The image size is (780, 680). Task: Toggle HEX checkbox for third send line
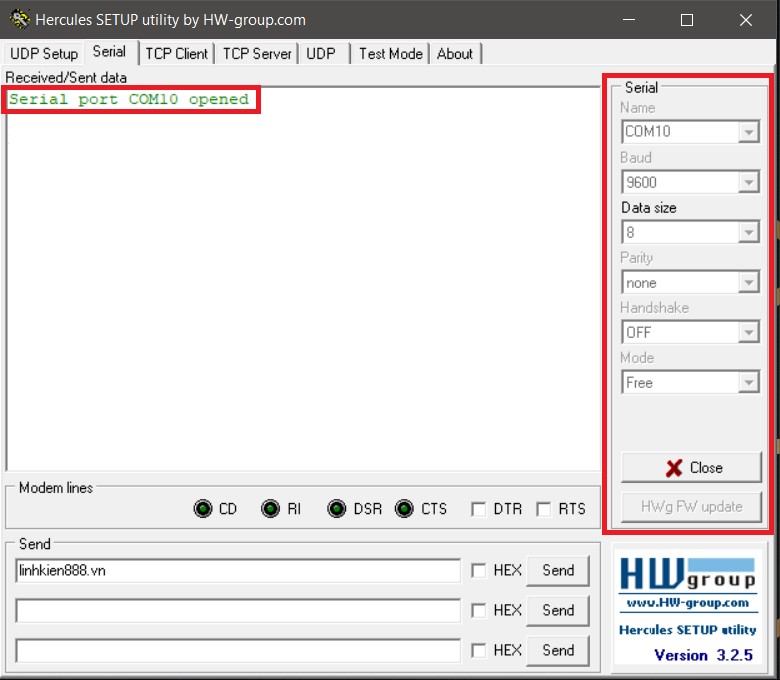[x=479, y=650]
